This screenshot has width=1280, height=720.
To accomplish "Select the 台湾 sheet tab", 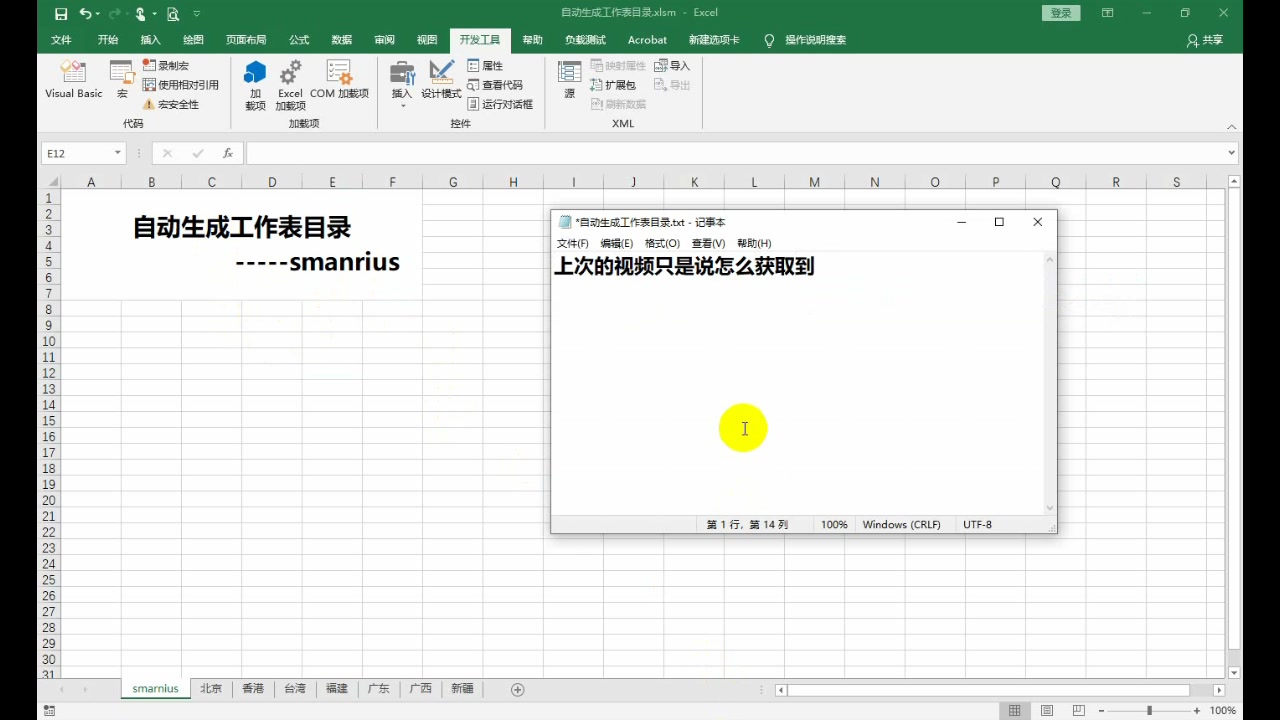I will 295,689.
